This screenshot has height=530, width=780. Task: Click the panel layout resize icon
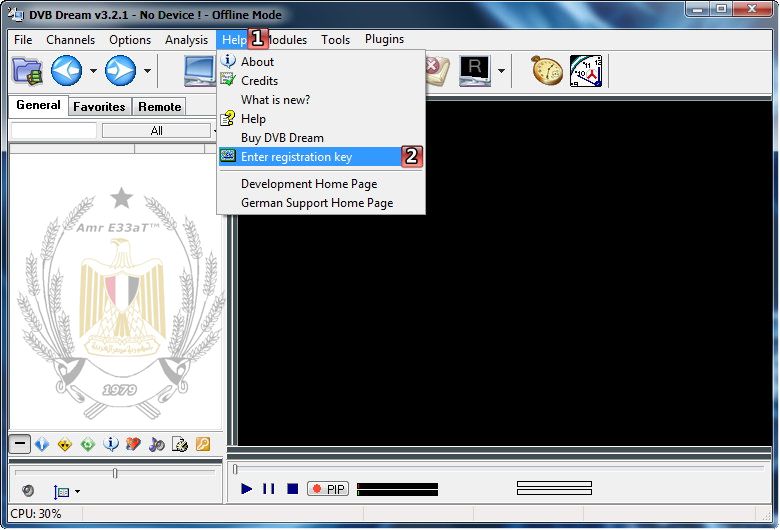[61, 492]
